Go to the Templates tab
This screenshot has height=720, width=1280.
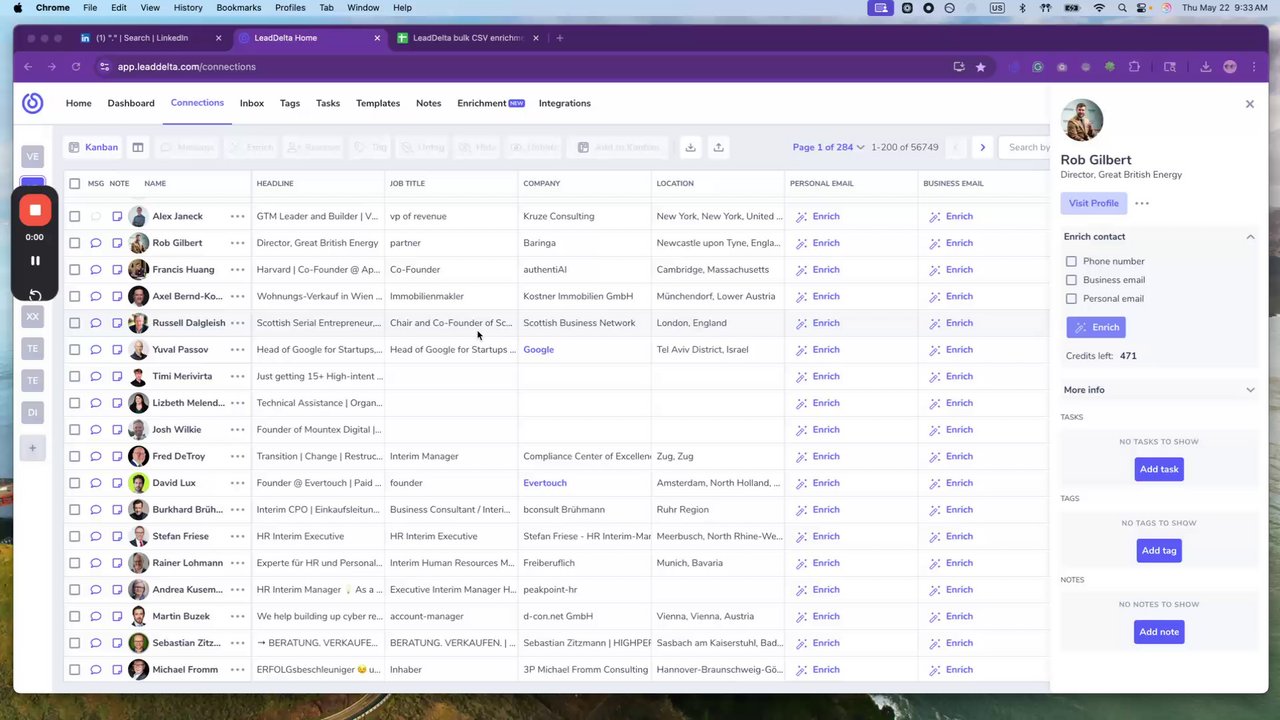(x=378, y=103)
